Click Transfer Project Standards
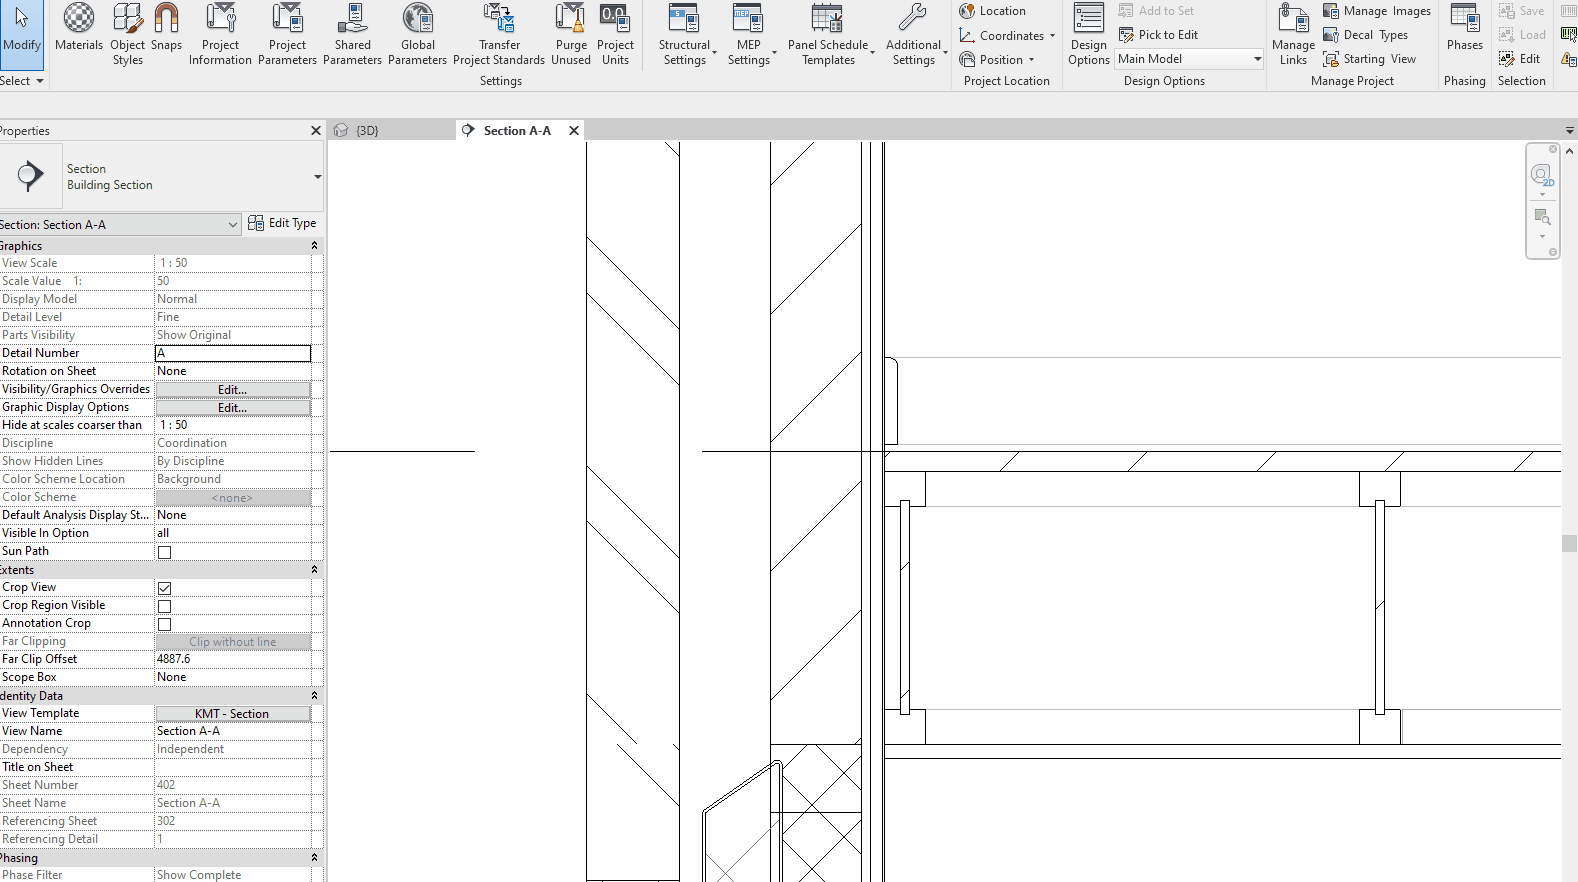This screenshot has width=1578, height=882. point(499,34)
